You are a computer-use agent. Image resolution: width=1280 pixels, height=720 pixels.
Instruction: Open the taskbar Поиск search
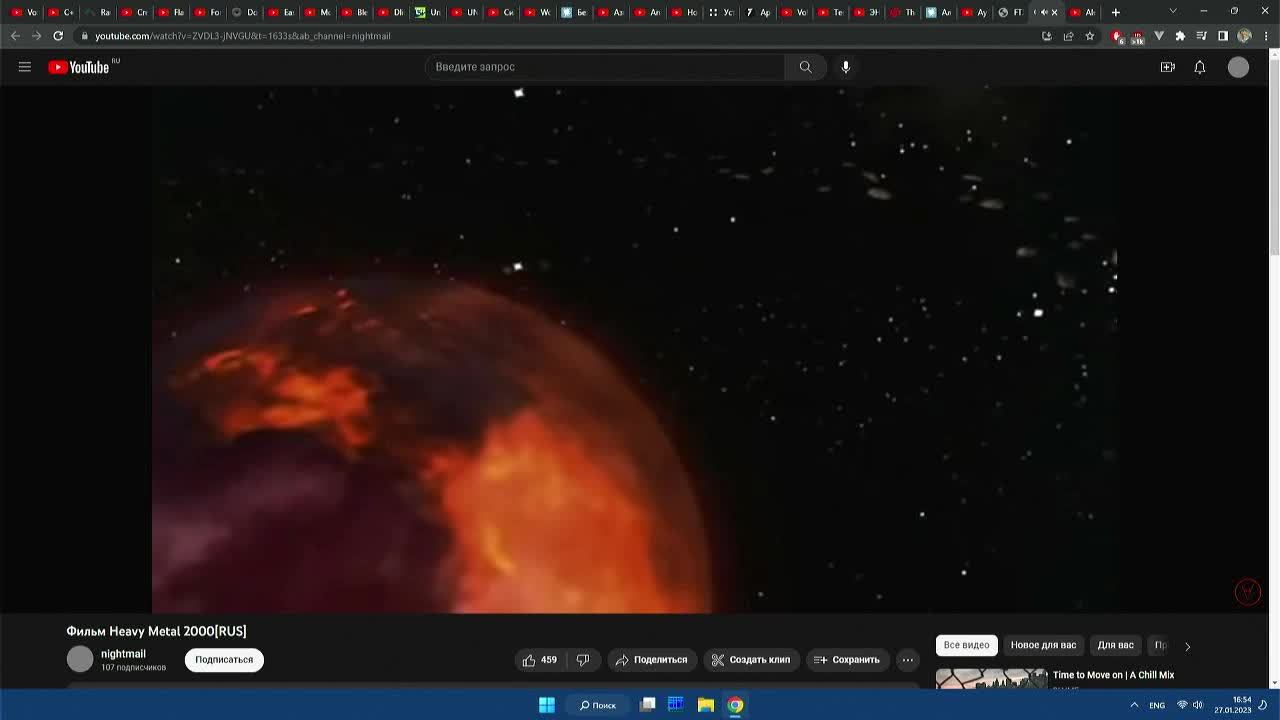(x=597, y=705)
